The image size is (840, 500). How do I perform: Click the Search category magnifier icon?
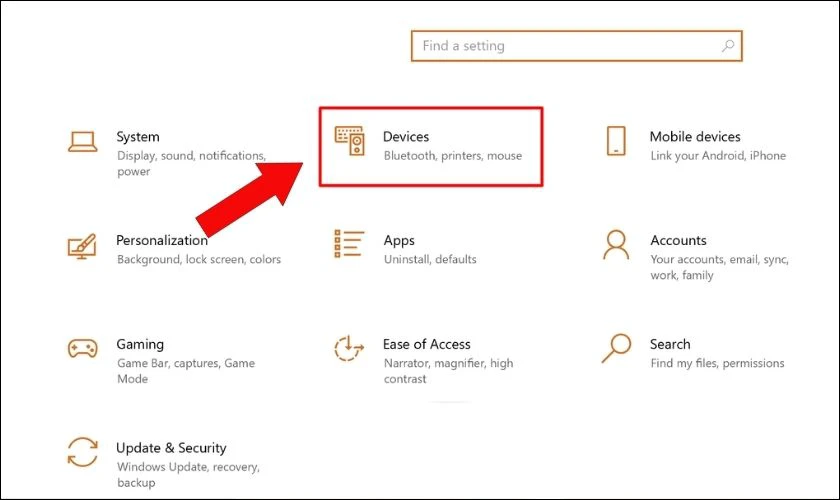tap(616, 348)
